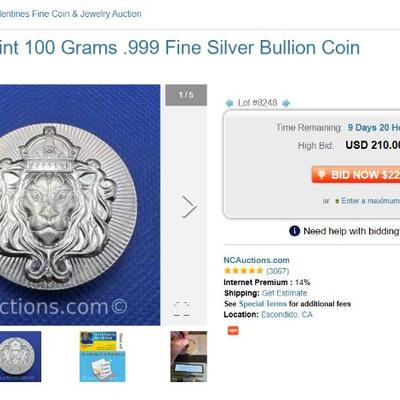Open the Escondido, CA location link
The width and height of the screenshot is (400, 400).
tap(287, 314)
